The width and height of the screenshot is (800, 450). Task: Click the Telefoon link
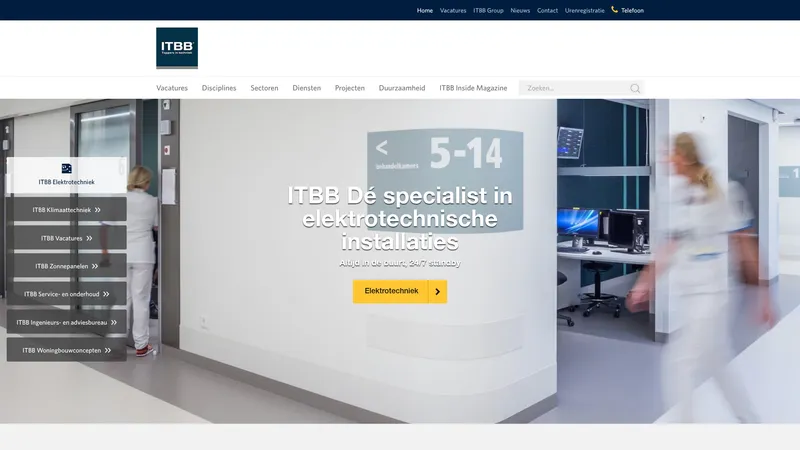[x=632, y=10]
